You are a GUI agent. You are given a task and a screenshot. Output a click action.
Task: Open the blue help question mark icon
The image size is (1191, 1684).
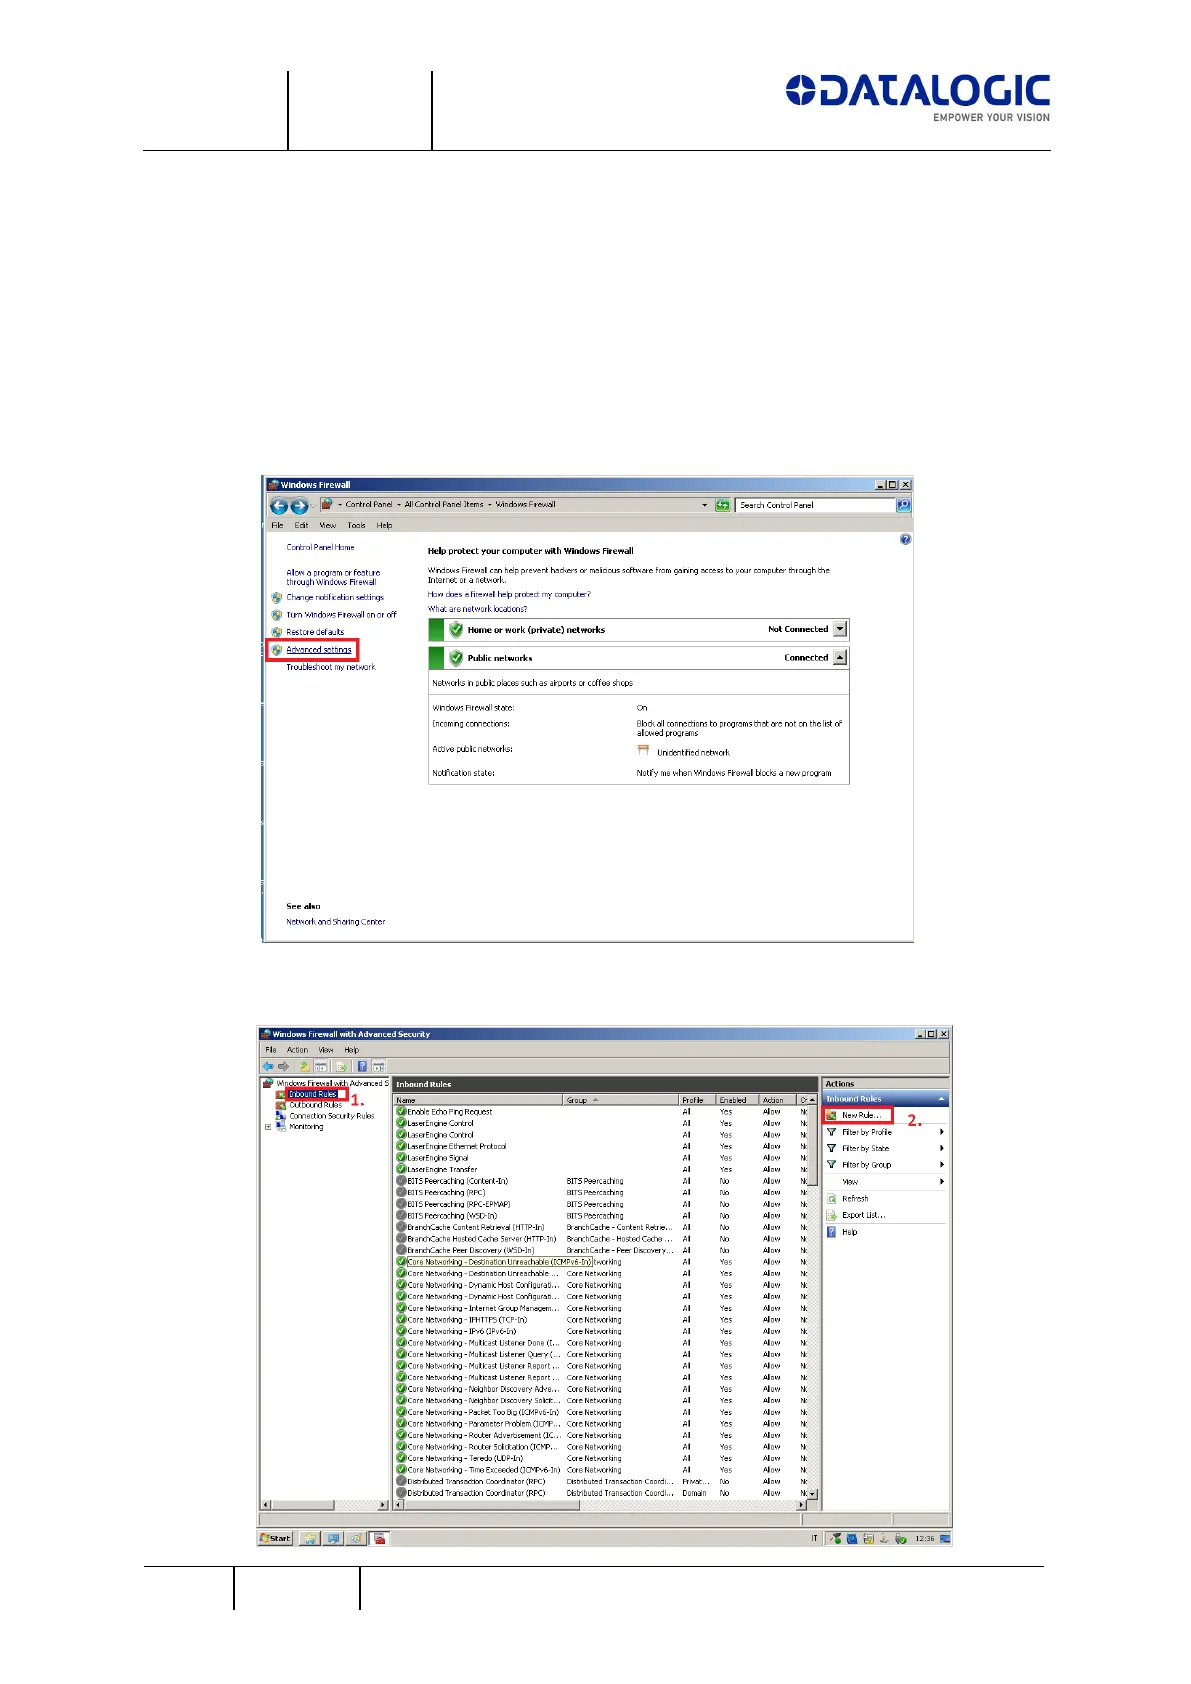(905, 539)
